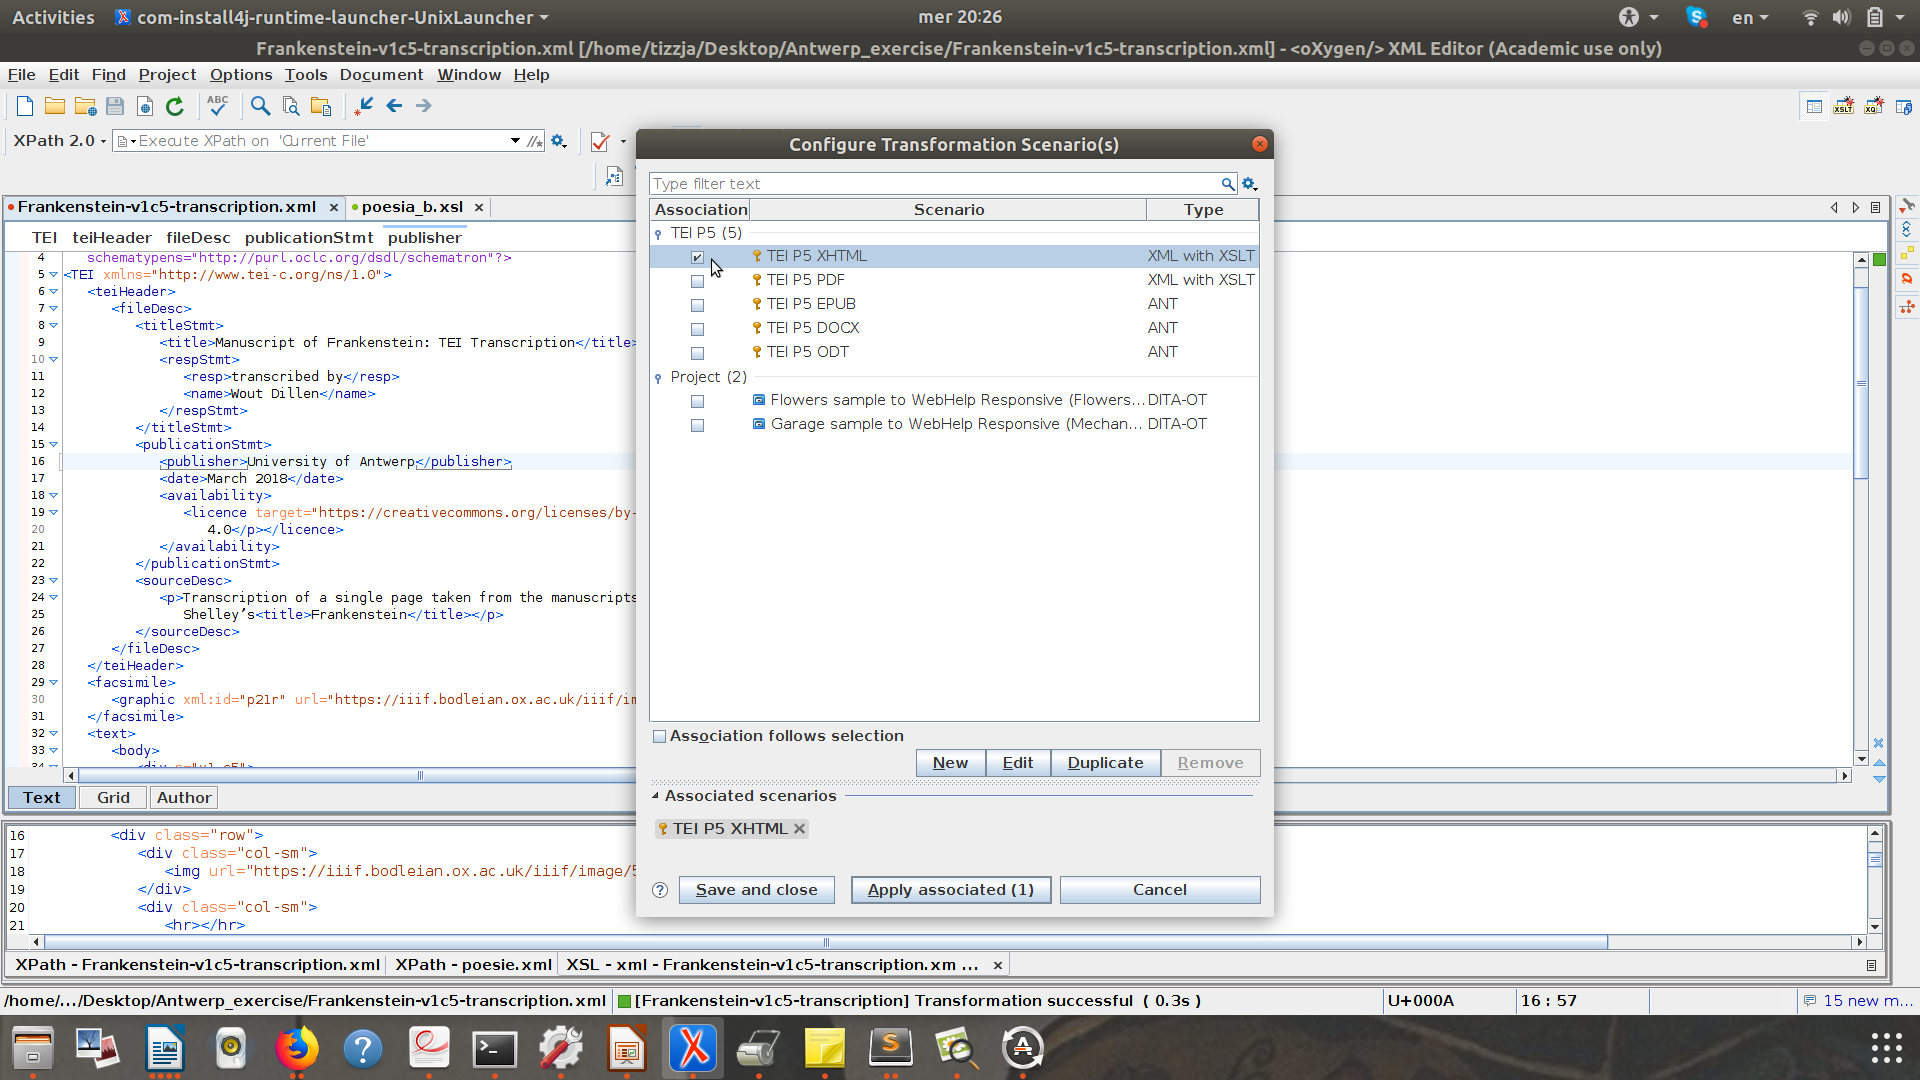Click the editor horizontal scrollbar thumb
The height and width of the screenshot is (1080, 1920).
click(x=420, y=776)
